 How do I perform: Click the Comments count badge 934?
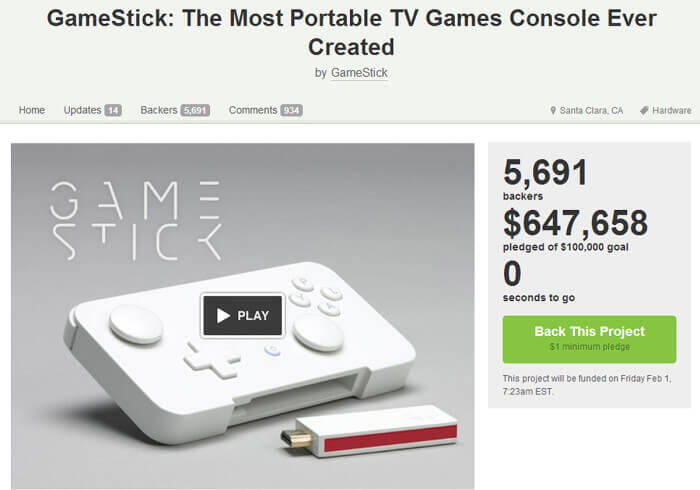(291, 110)
